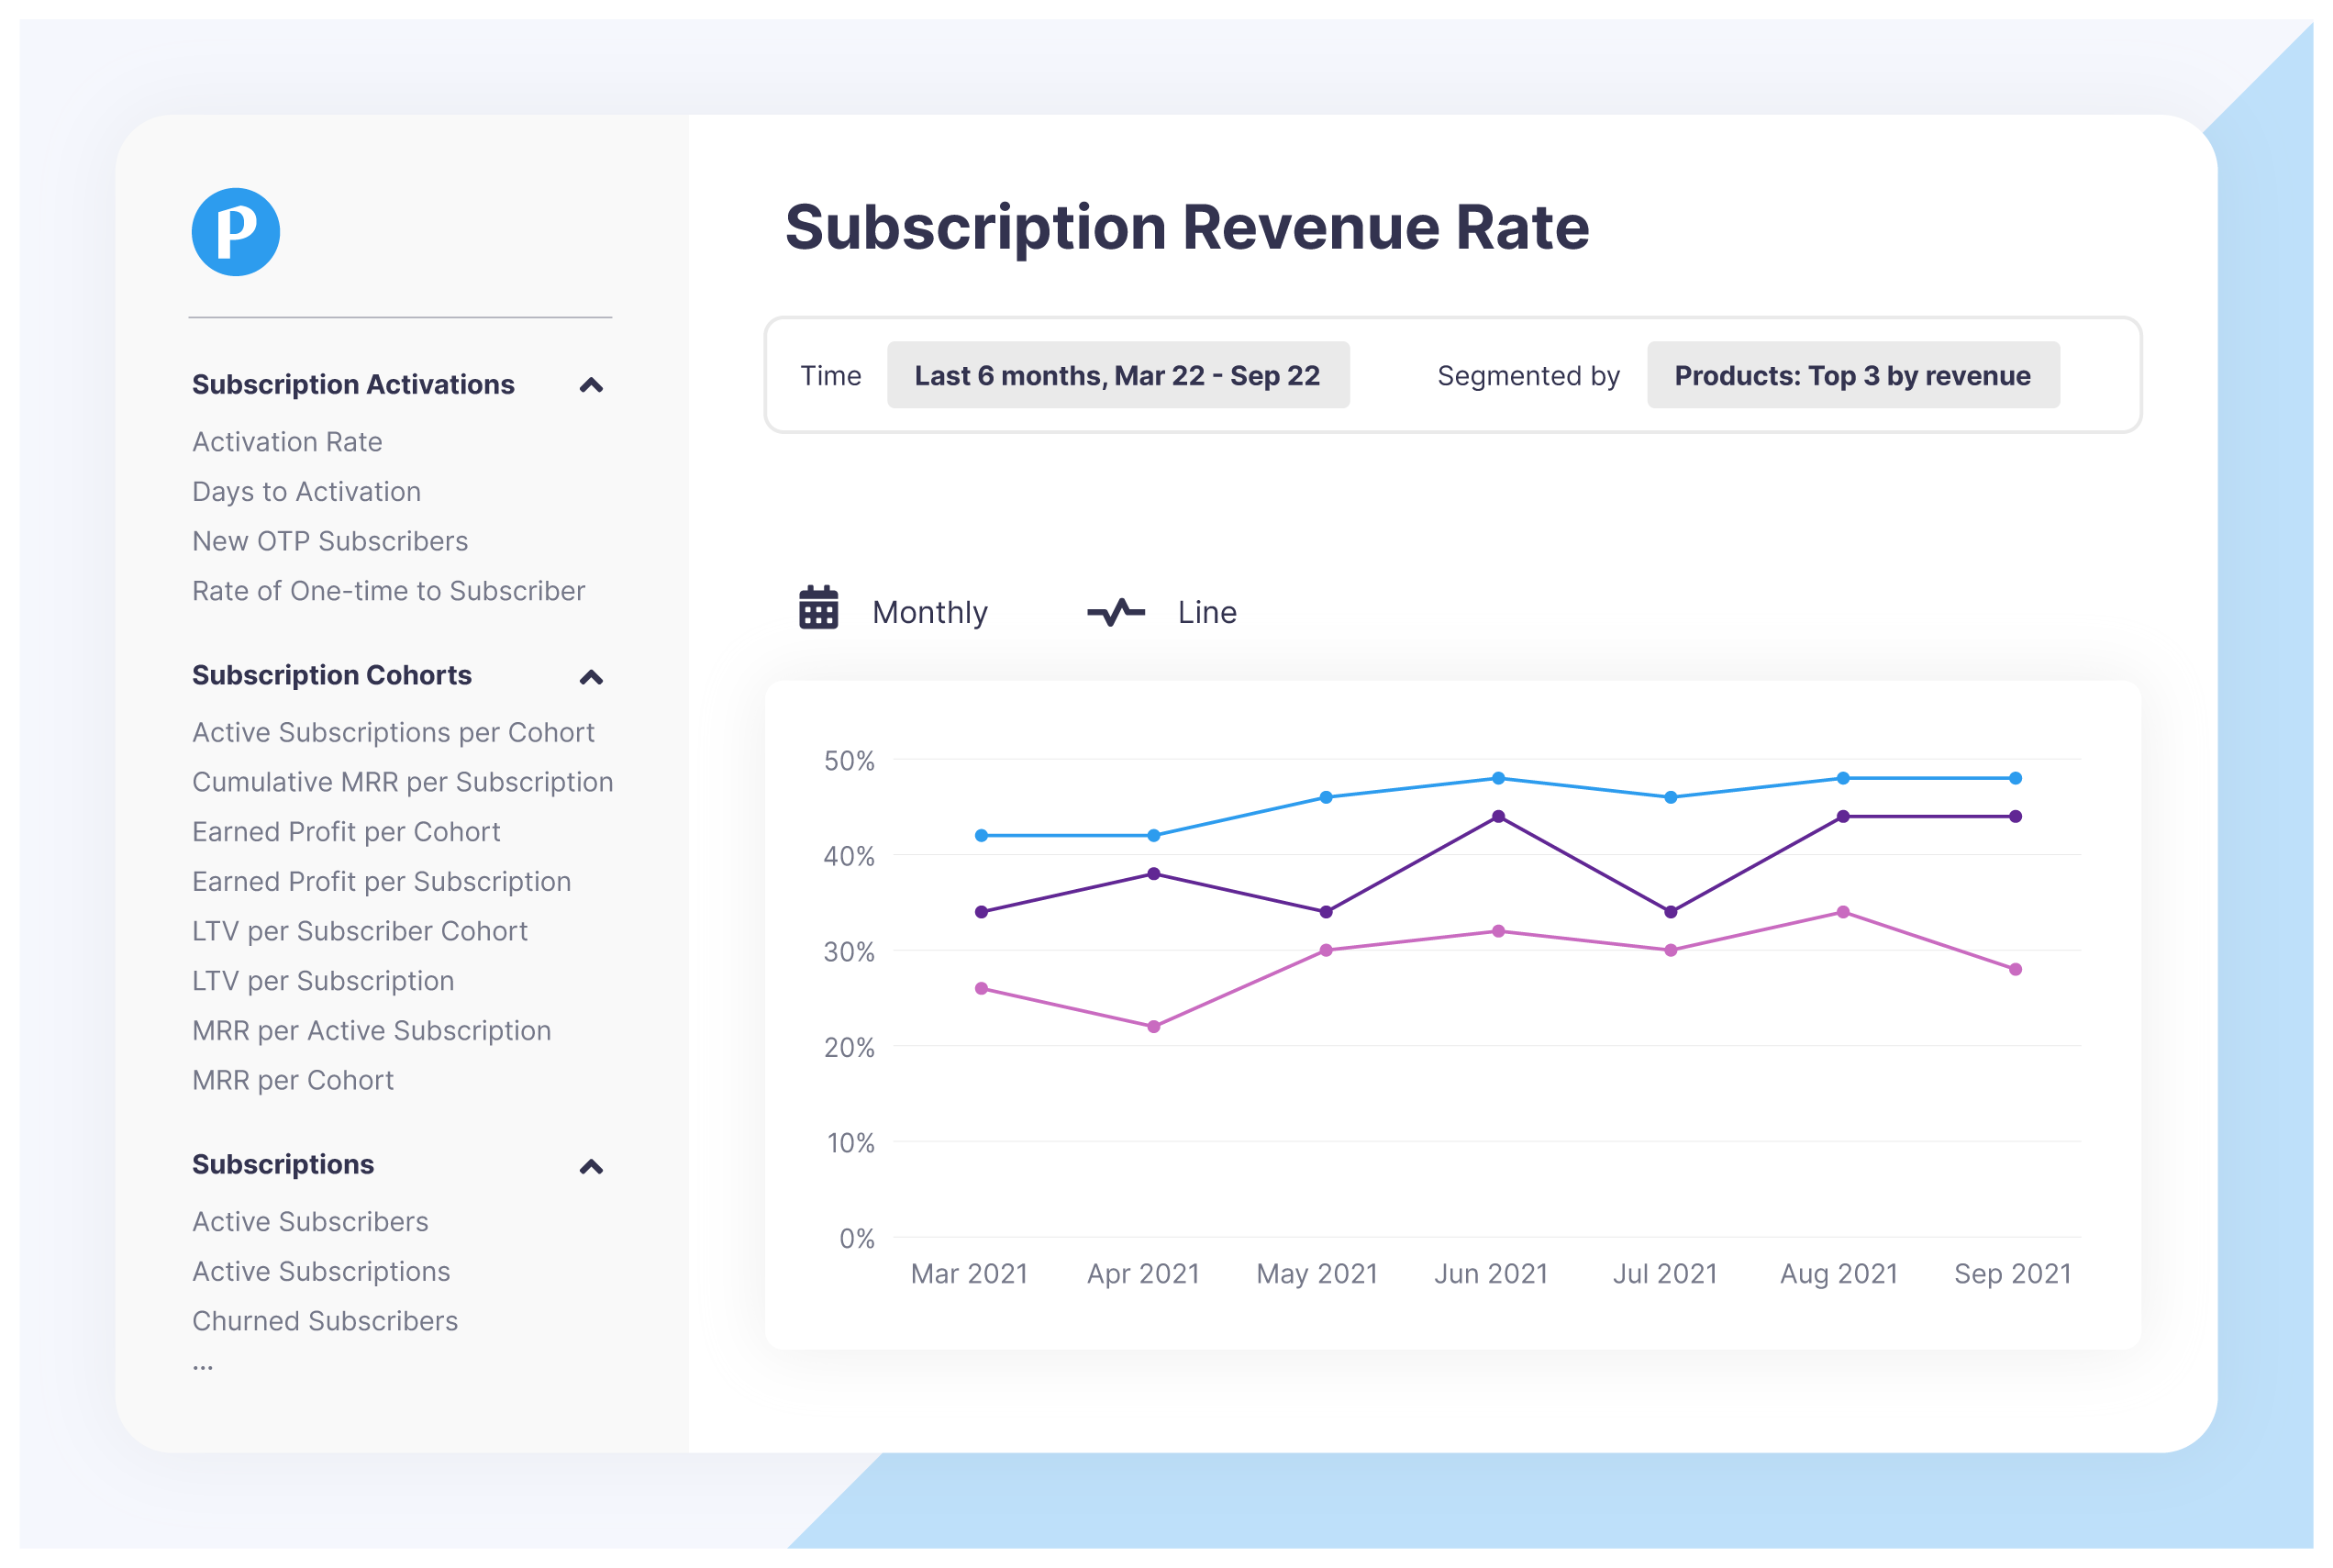Image resolution: width=2333 pixels, height=1568 pixels.
Task: Click the Monthly interval label
Action: coord(929,612)
